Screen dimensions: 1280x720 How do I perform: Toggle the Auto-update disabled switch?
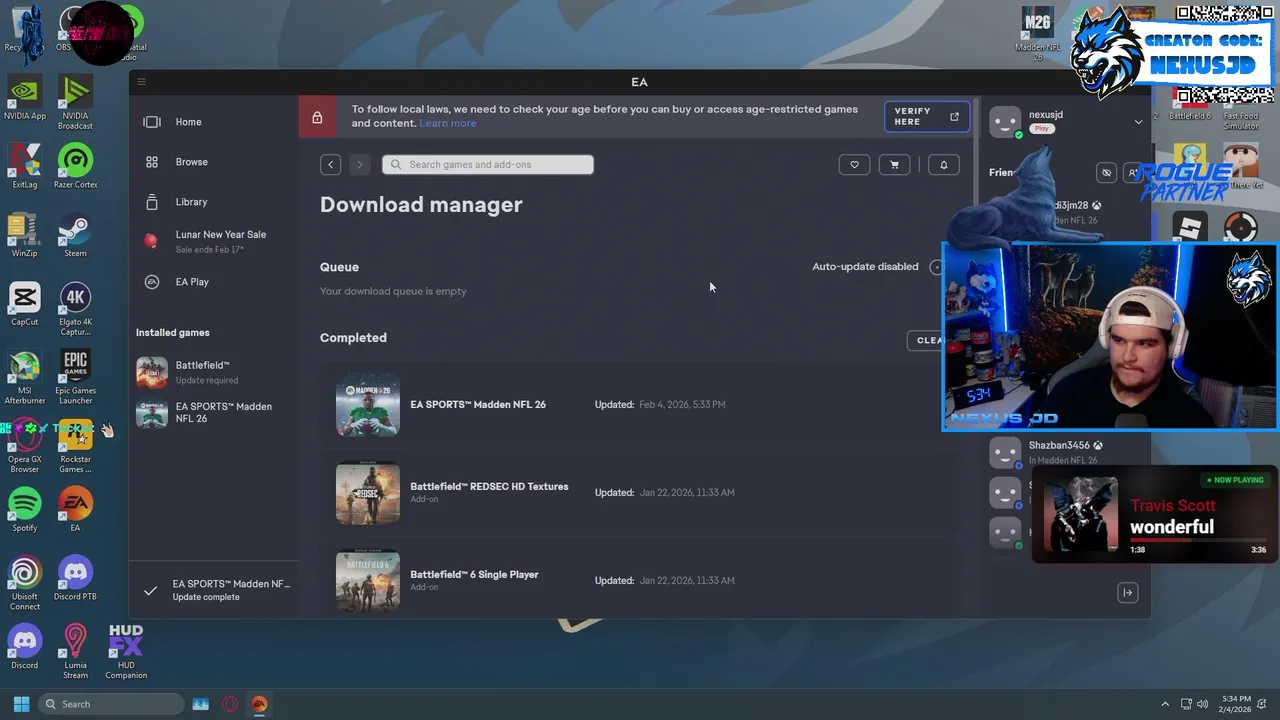[936, 267]
